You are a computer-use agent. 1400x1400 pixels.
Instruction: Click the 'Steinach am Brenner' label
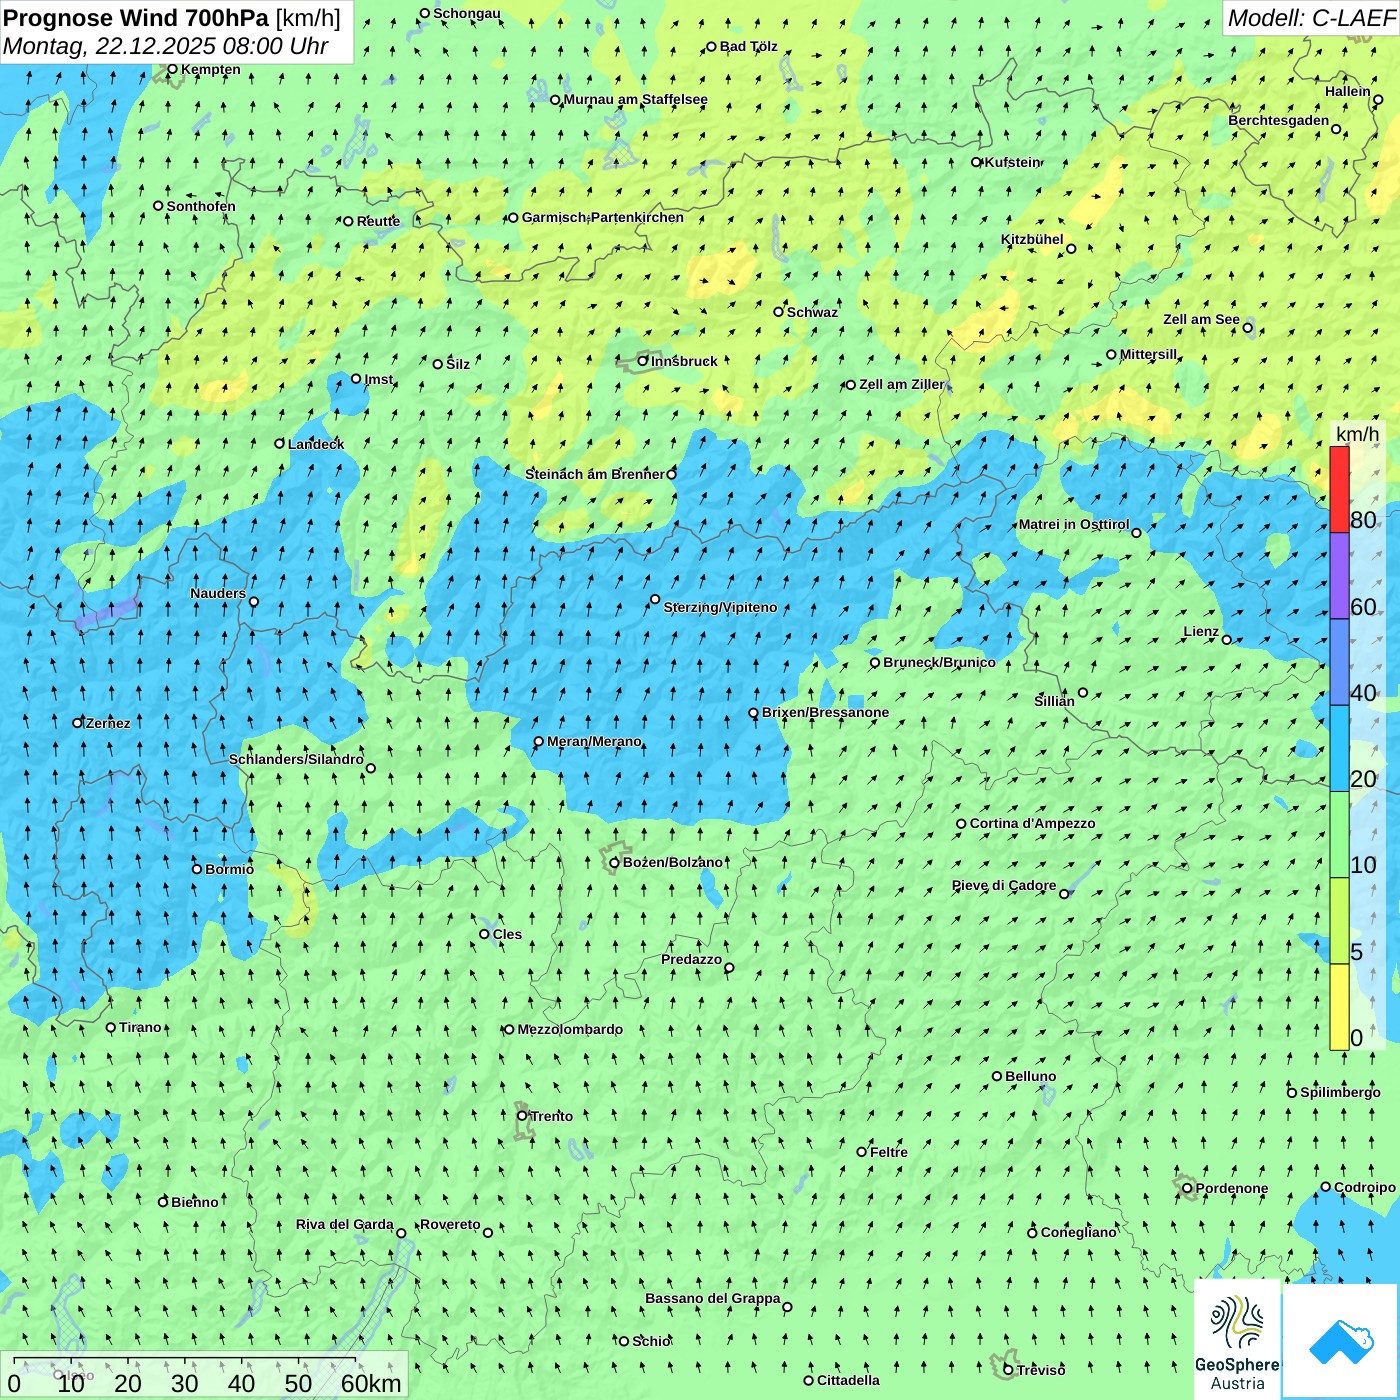point(595,475)
